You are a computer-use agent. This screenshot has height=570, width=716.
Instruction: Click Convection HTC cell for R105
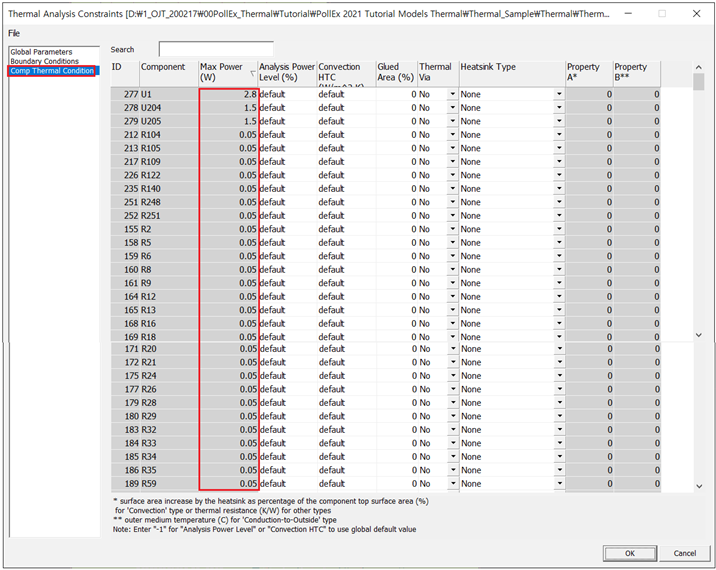pos(345,148)
